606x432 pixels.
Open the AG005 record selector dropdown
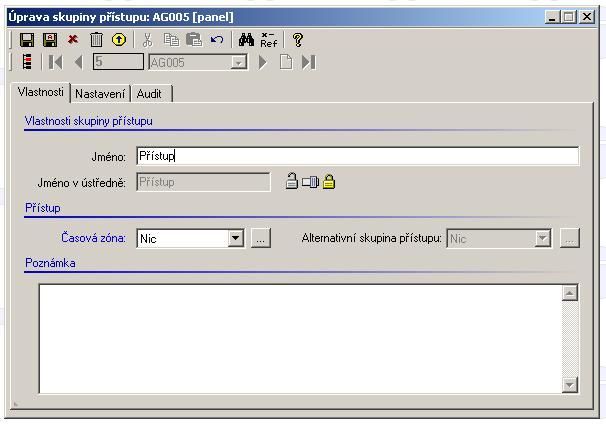tap(238, 62)
